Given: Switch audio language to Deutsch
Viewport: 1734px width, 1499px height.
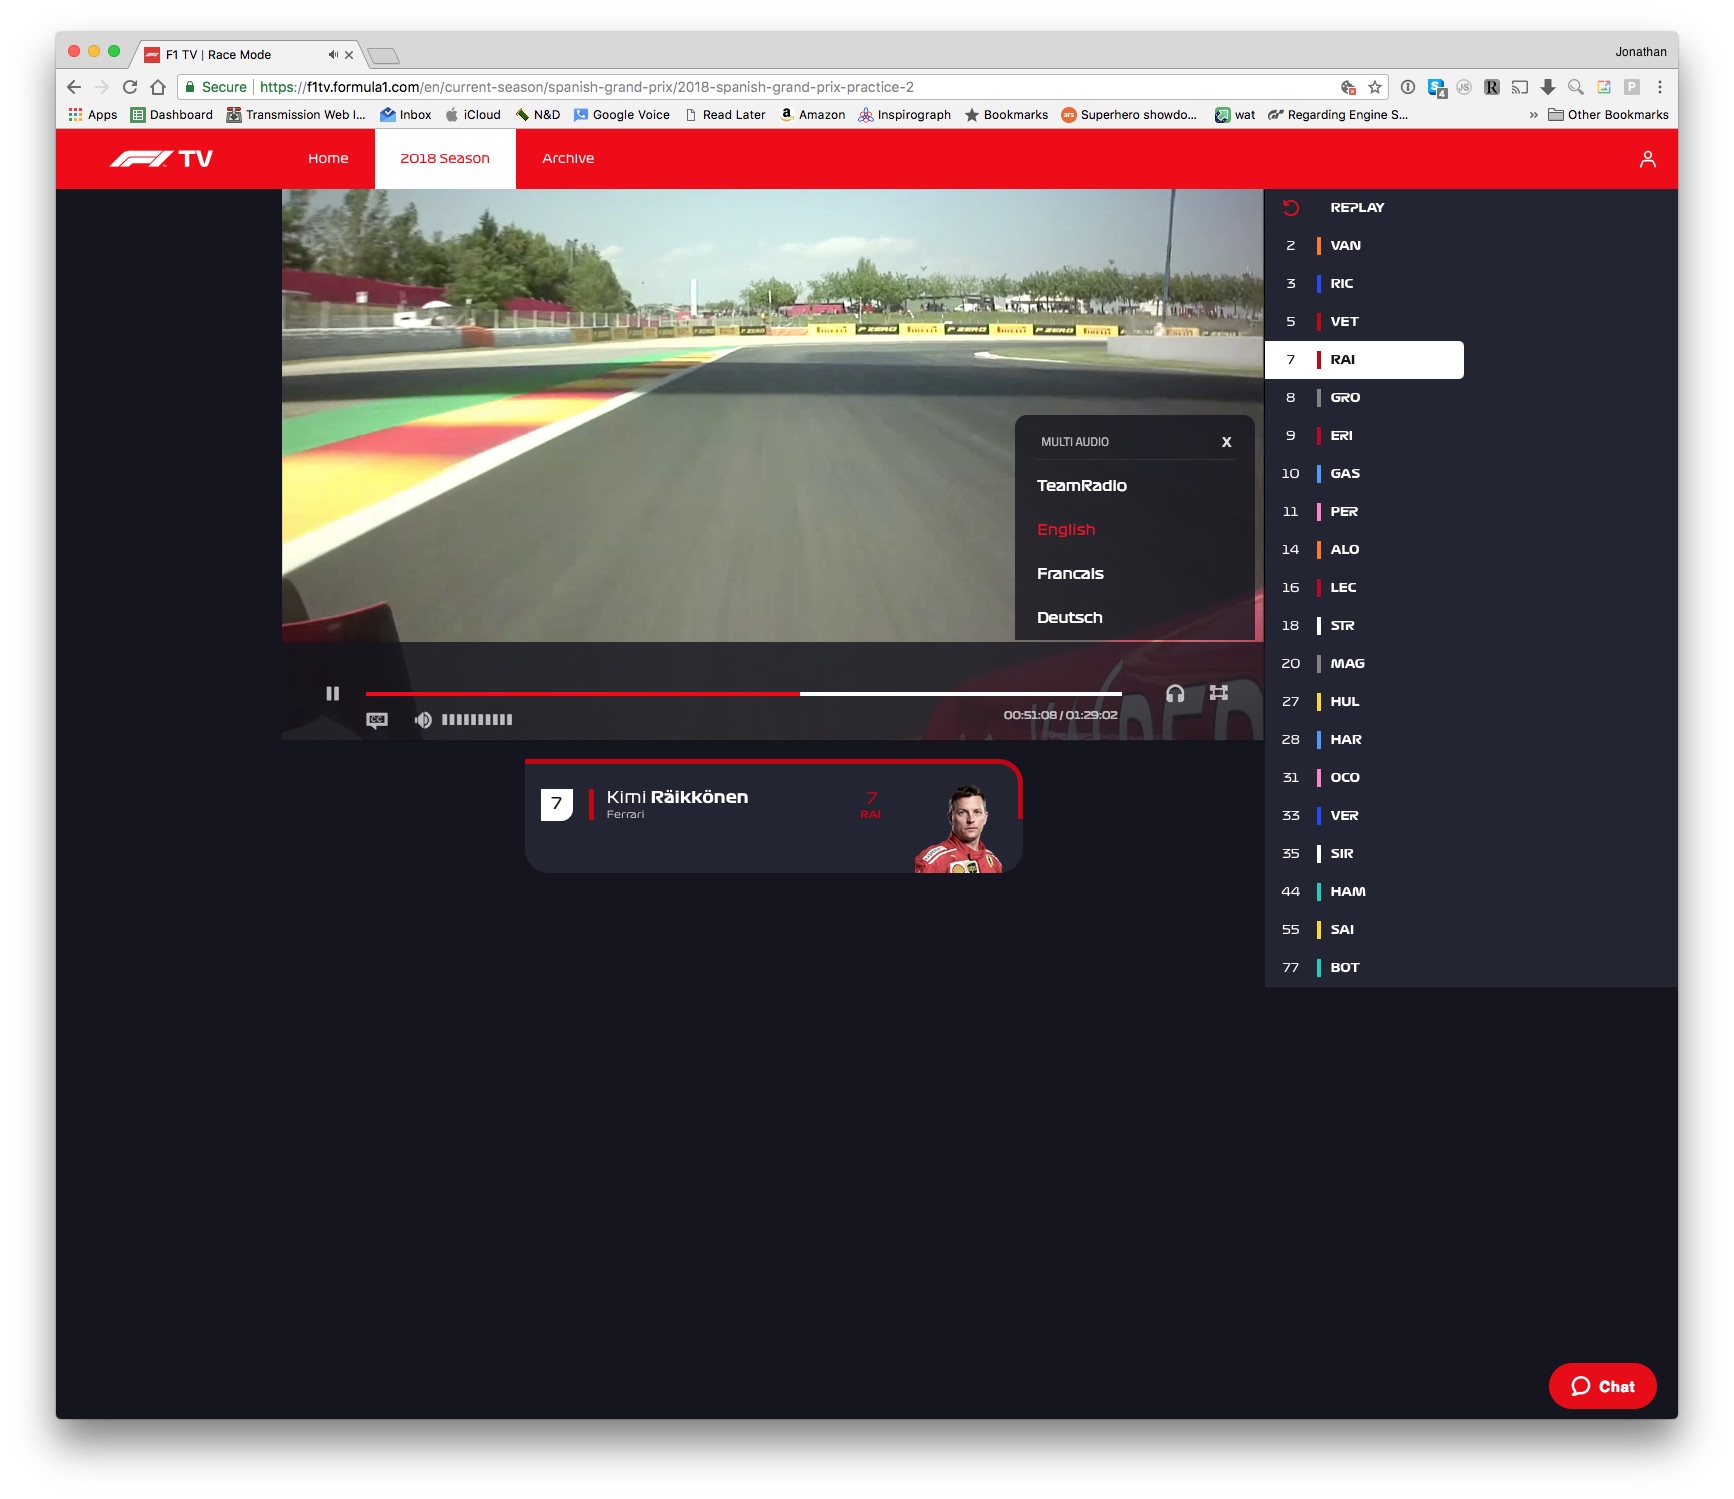Looking at the screenshot, I should click(1069, 618).
